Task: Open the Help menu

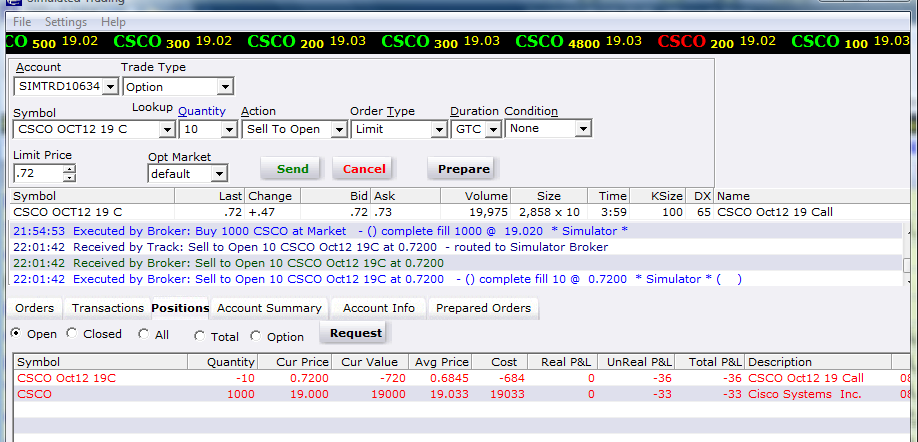Action: tap(113, 22)
